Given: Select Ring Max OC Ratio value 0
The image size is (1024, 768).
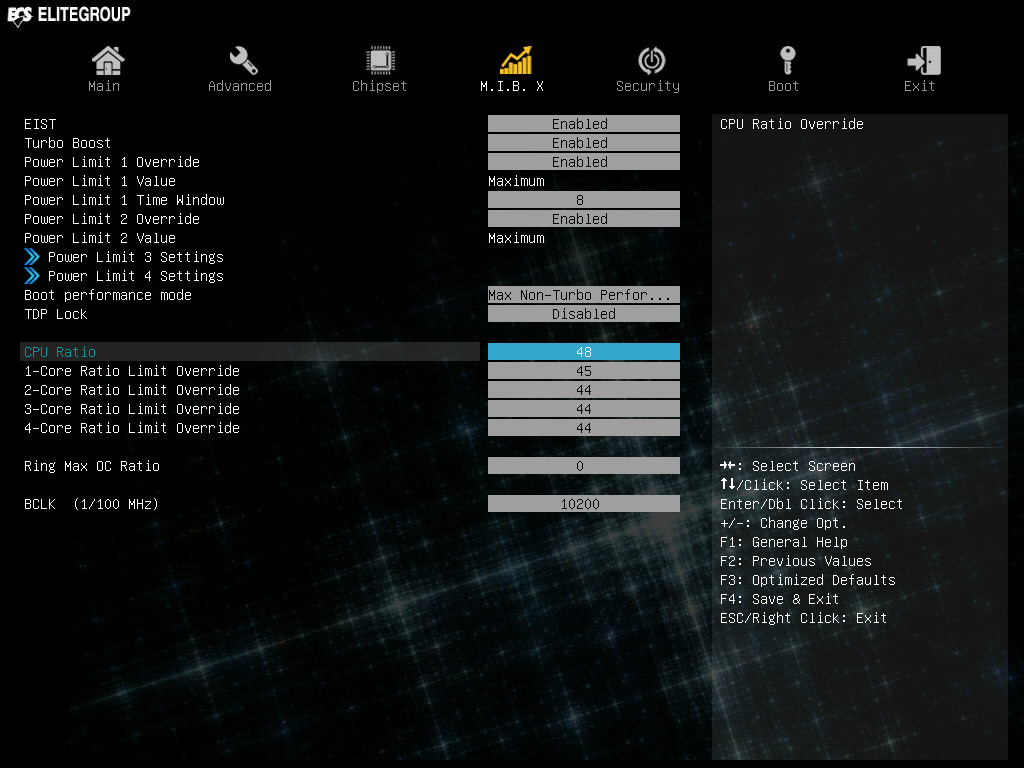Looking at the screenshot, I should (x=584, y=466).
